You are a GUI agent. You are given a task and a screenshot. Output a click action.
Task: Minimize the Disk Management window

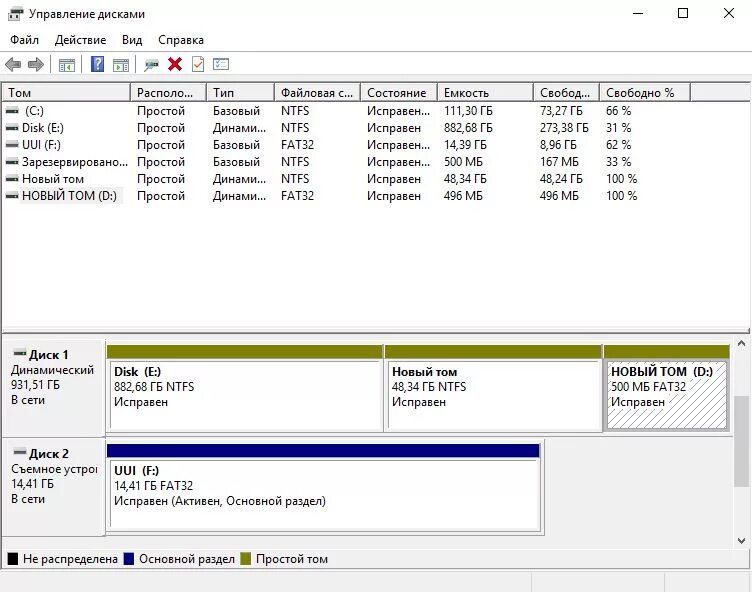638,13
